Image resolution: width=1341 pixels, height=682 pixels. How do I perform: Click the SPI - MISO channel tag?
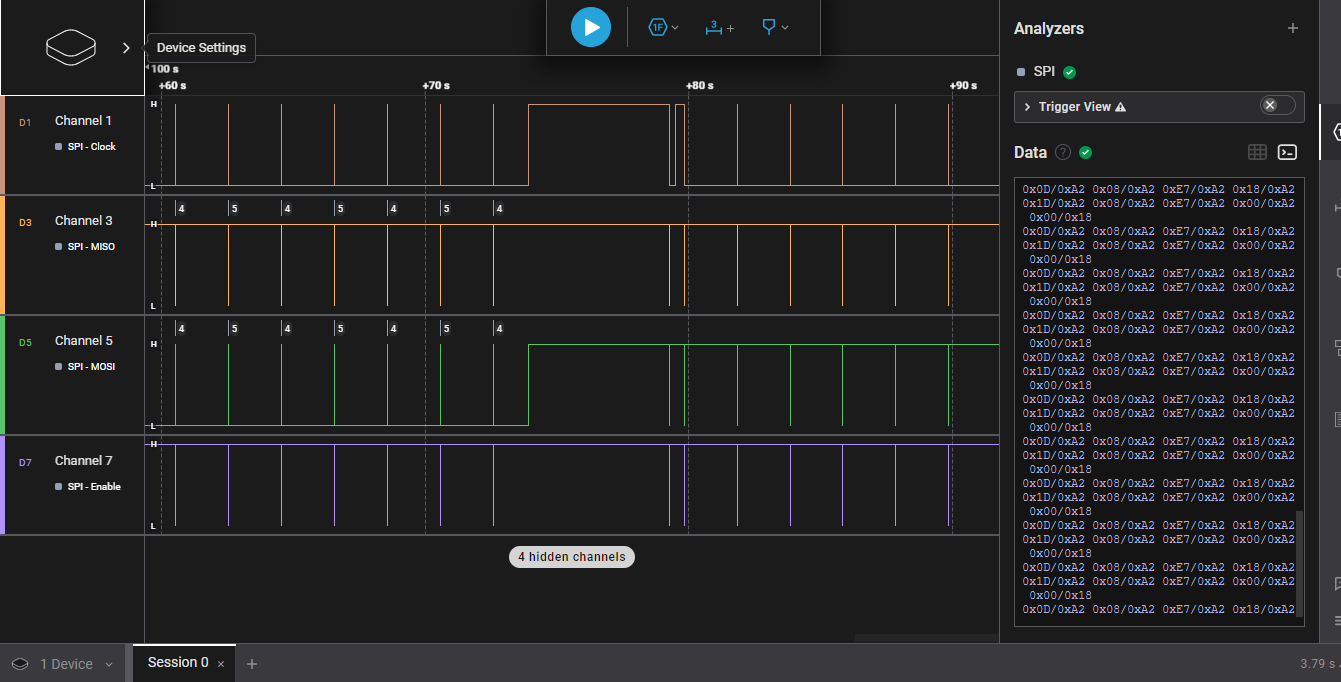(x=85, y=246)
